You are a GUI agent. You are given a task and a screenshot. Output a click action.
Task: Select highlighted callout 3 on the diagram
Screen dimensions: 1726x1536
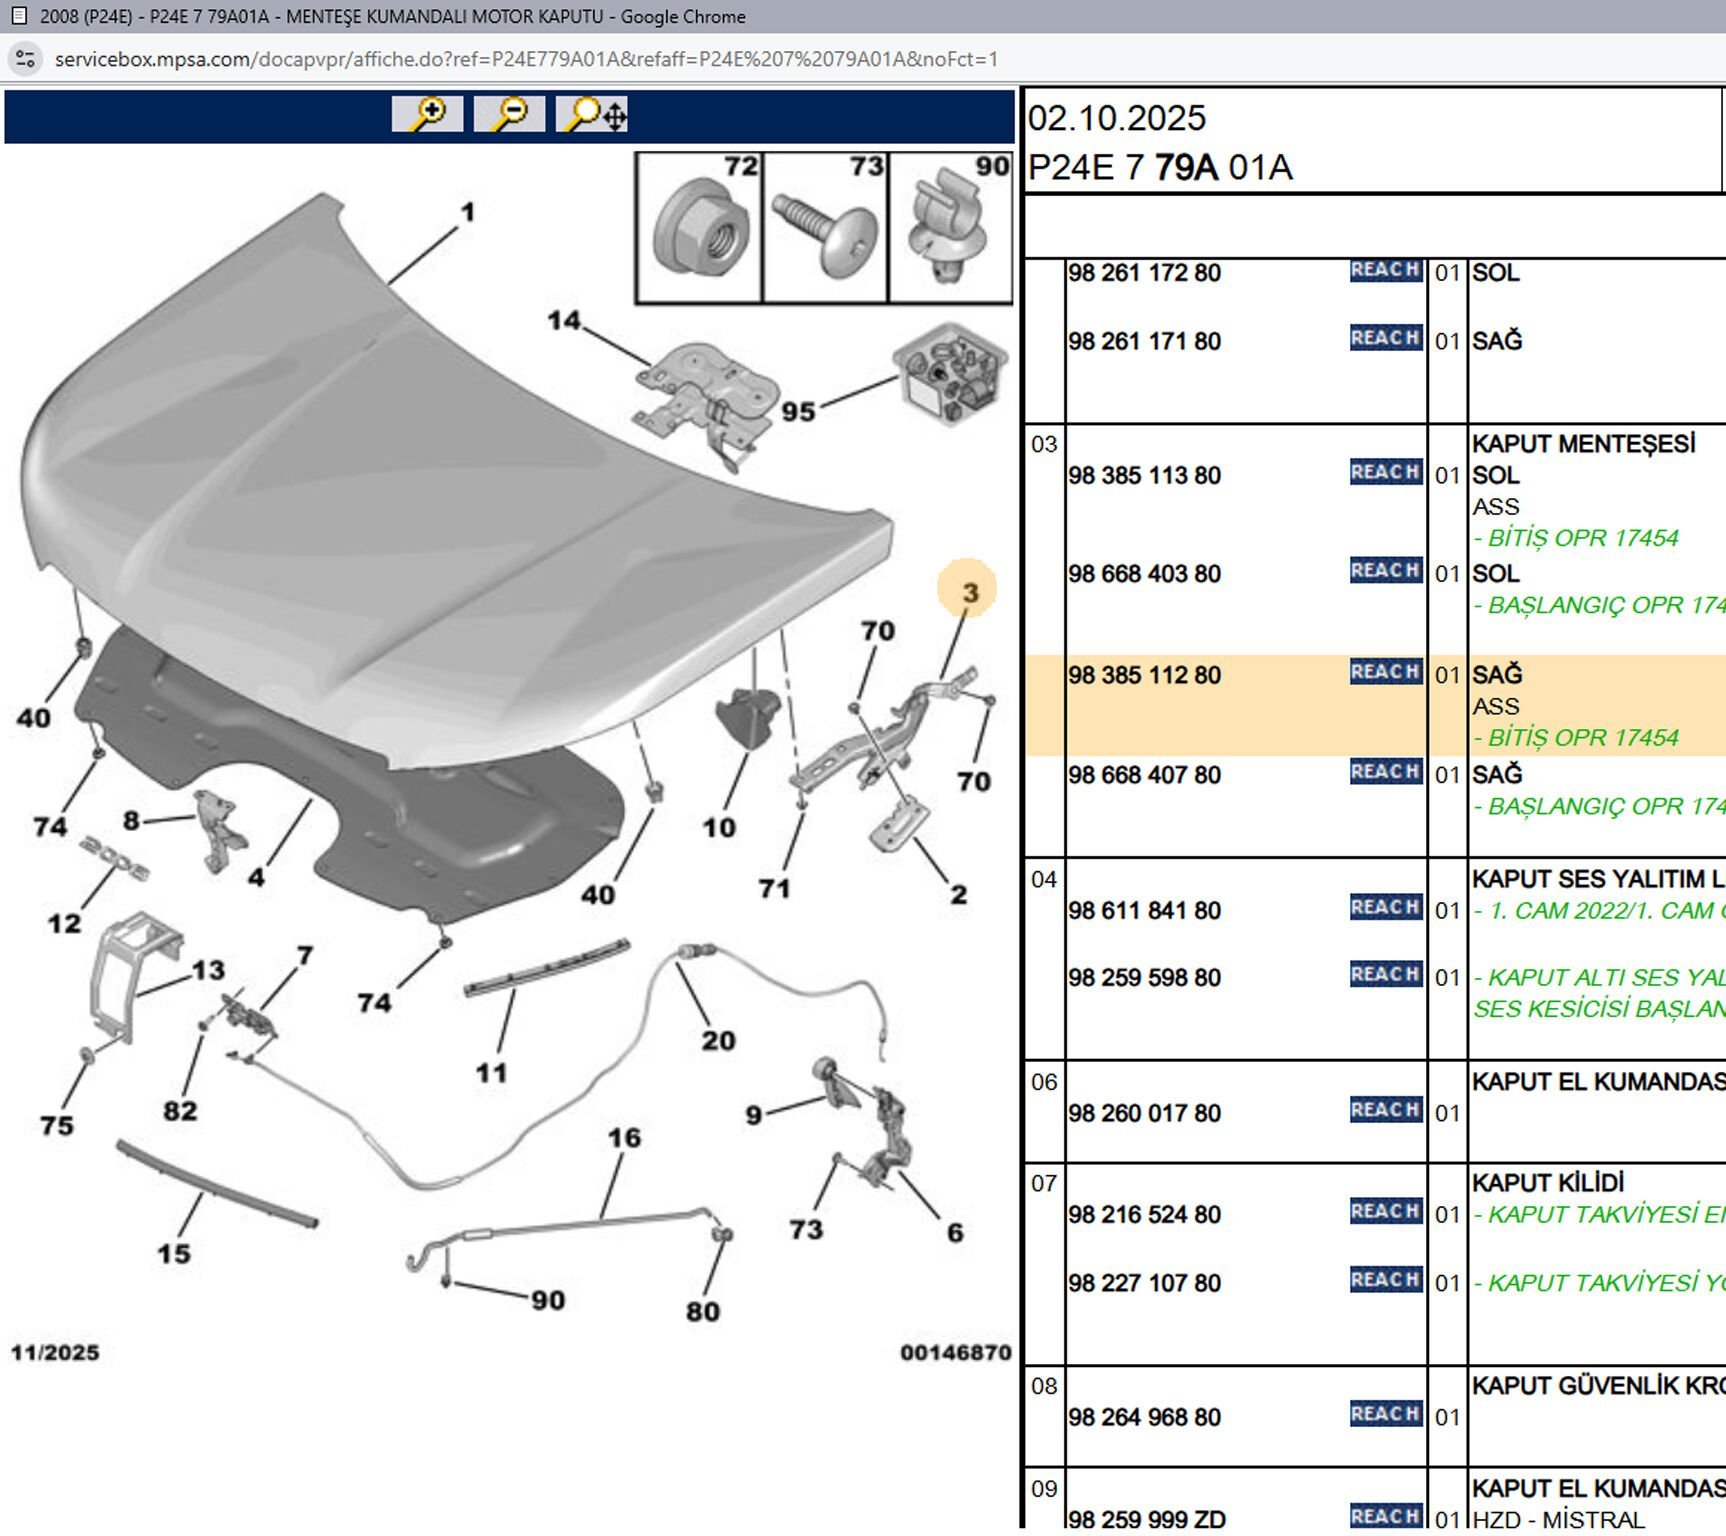(967, 591)
